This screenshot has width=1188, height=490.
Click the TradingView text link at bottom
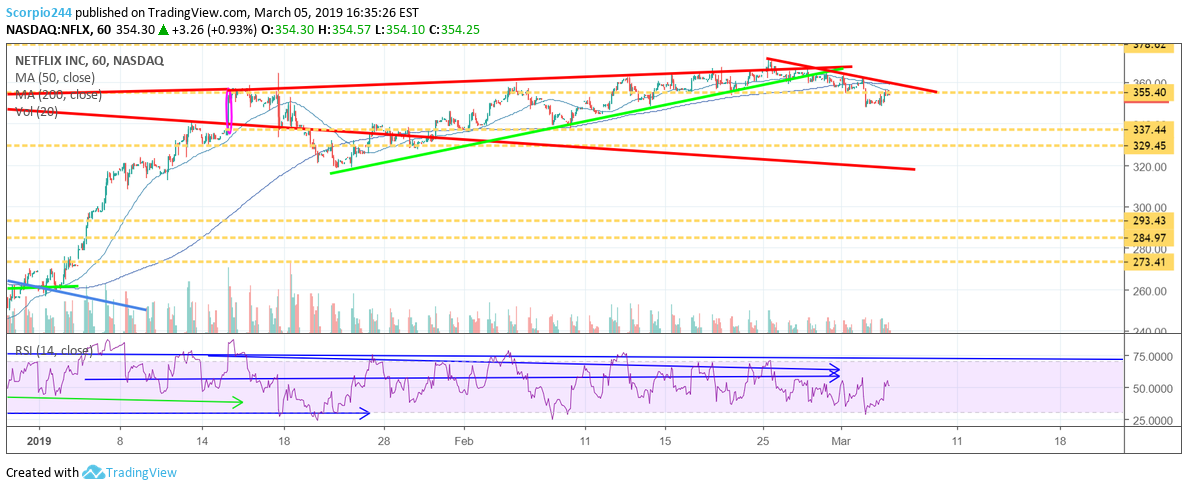pos(143,472)
